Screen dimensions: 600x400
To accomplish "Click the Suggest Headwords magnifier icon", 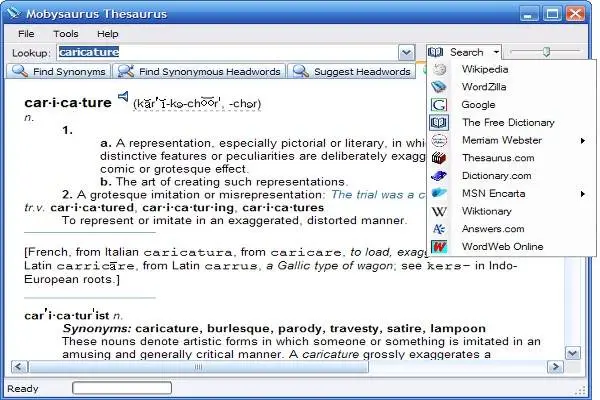I will coord(301,71).
